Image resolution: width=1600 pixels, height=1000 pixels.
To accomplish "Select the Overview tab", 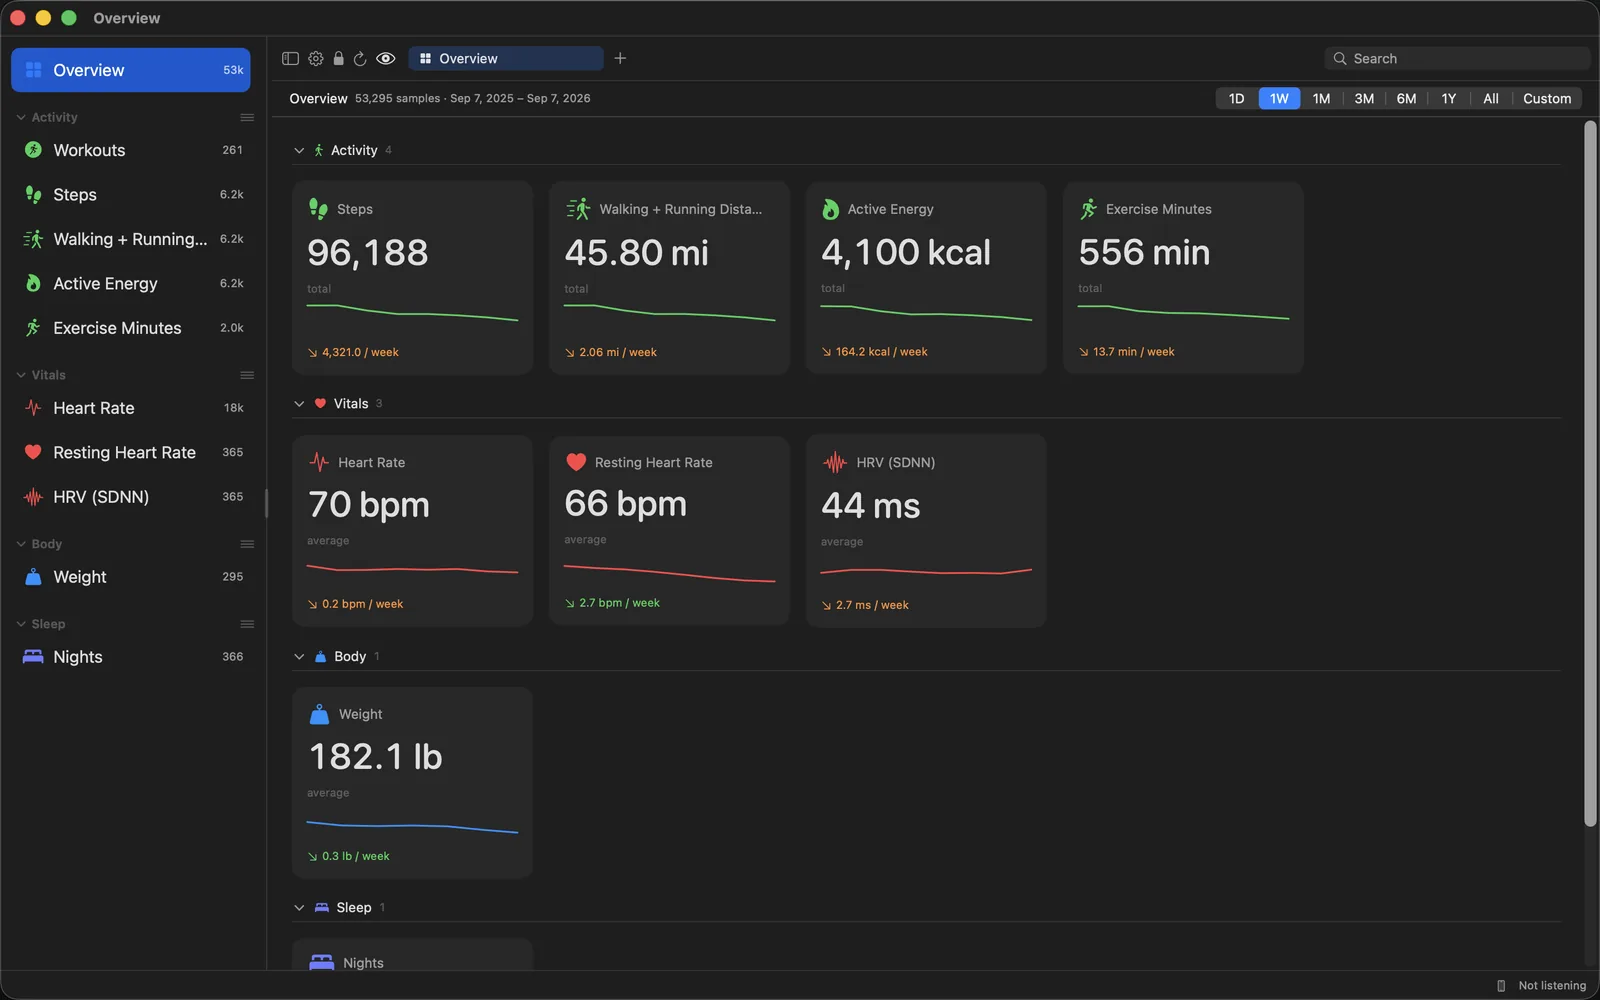I will [x=506, y=58].
